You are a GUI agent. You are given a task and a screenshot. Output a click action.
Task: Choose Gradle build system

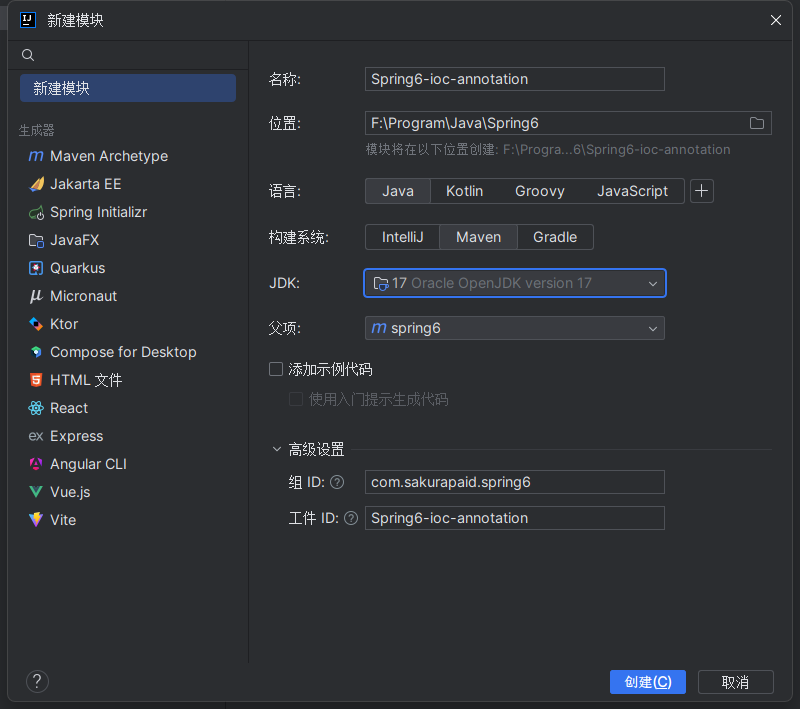555,237
